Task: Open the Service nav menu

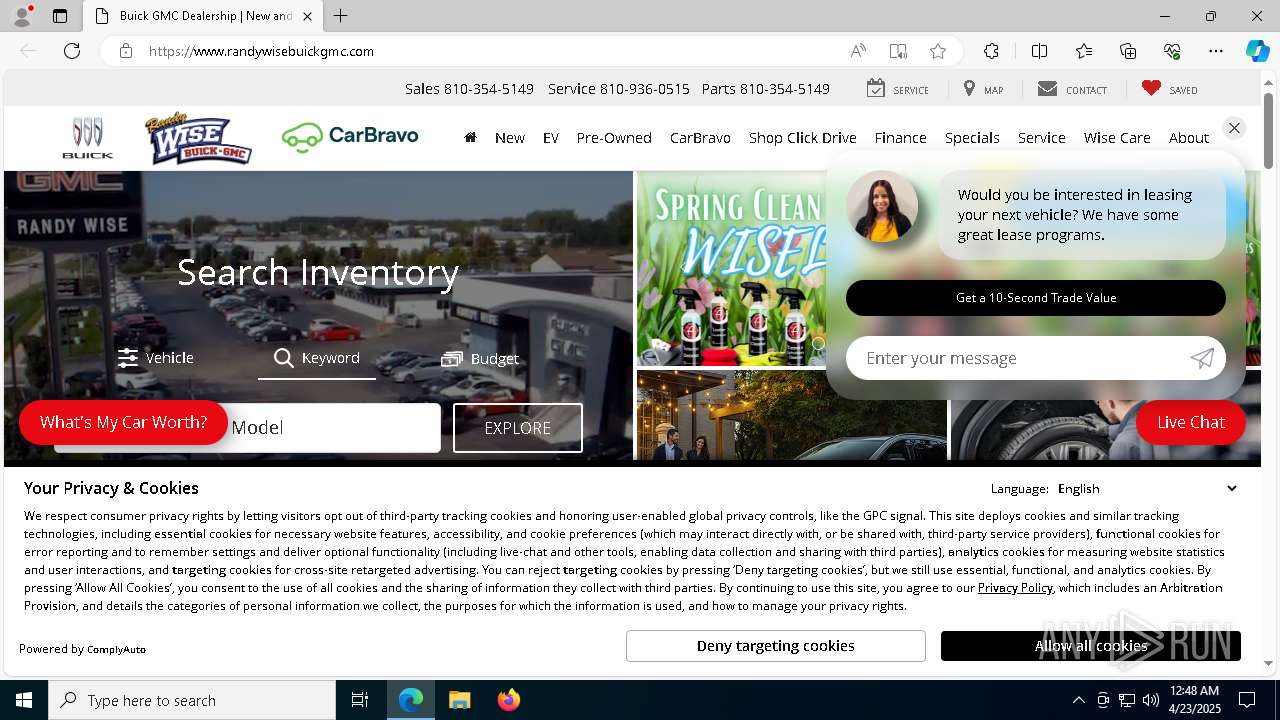Action: (x=1042, y=138)
